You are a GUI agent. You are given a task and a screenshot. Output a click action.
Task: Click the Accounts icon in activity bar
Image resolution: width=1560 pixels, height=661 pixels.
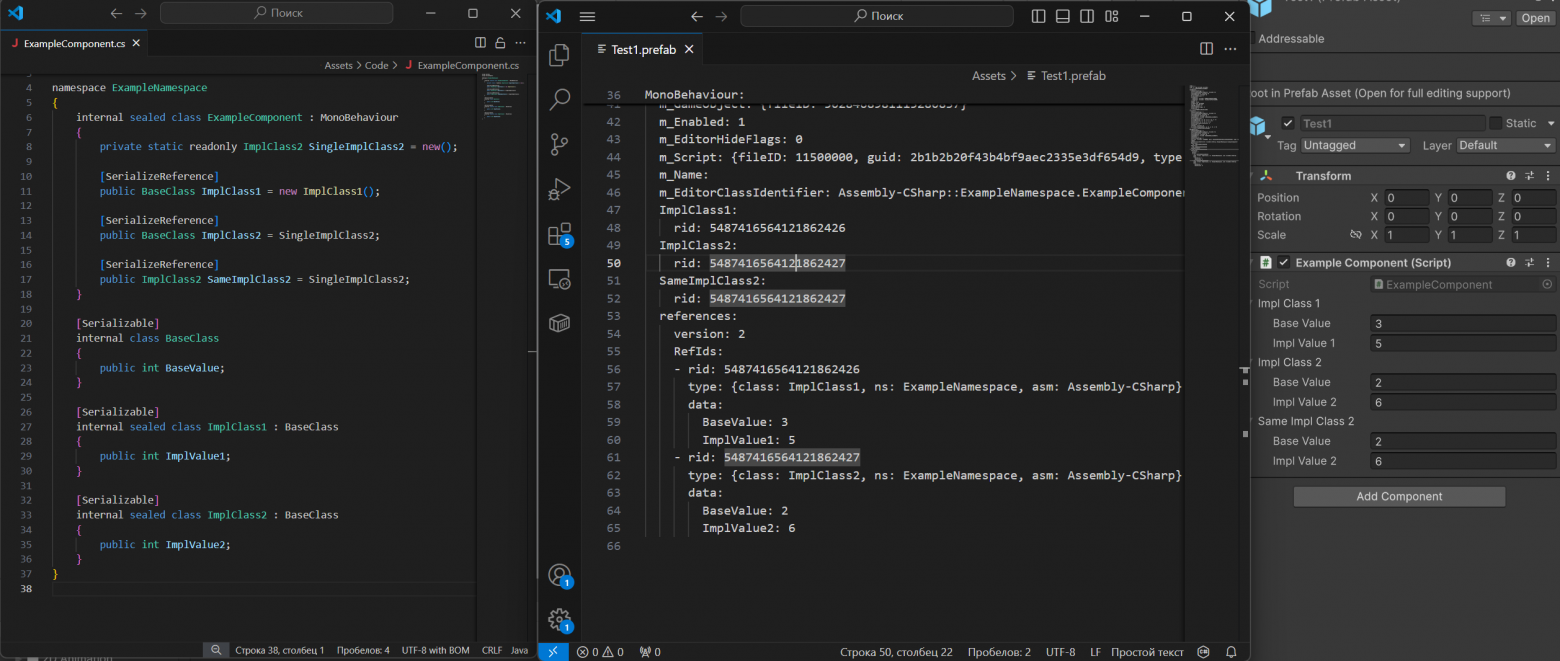tap(559, 575)
